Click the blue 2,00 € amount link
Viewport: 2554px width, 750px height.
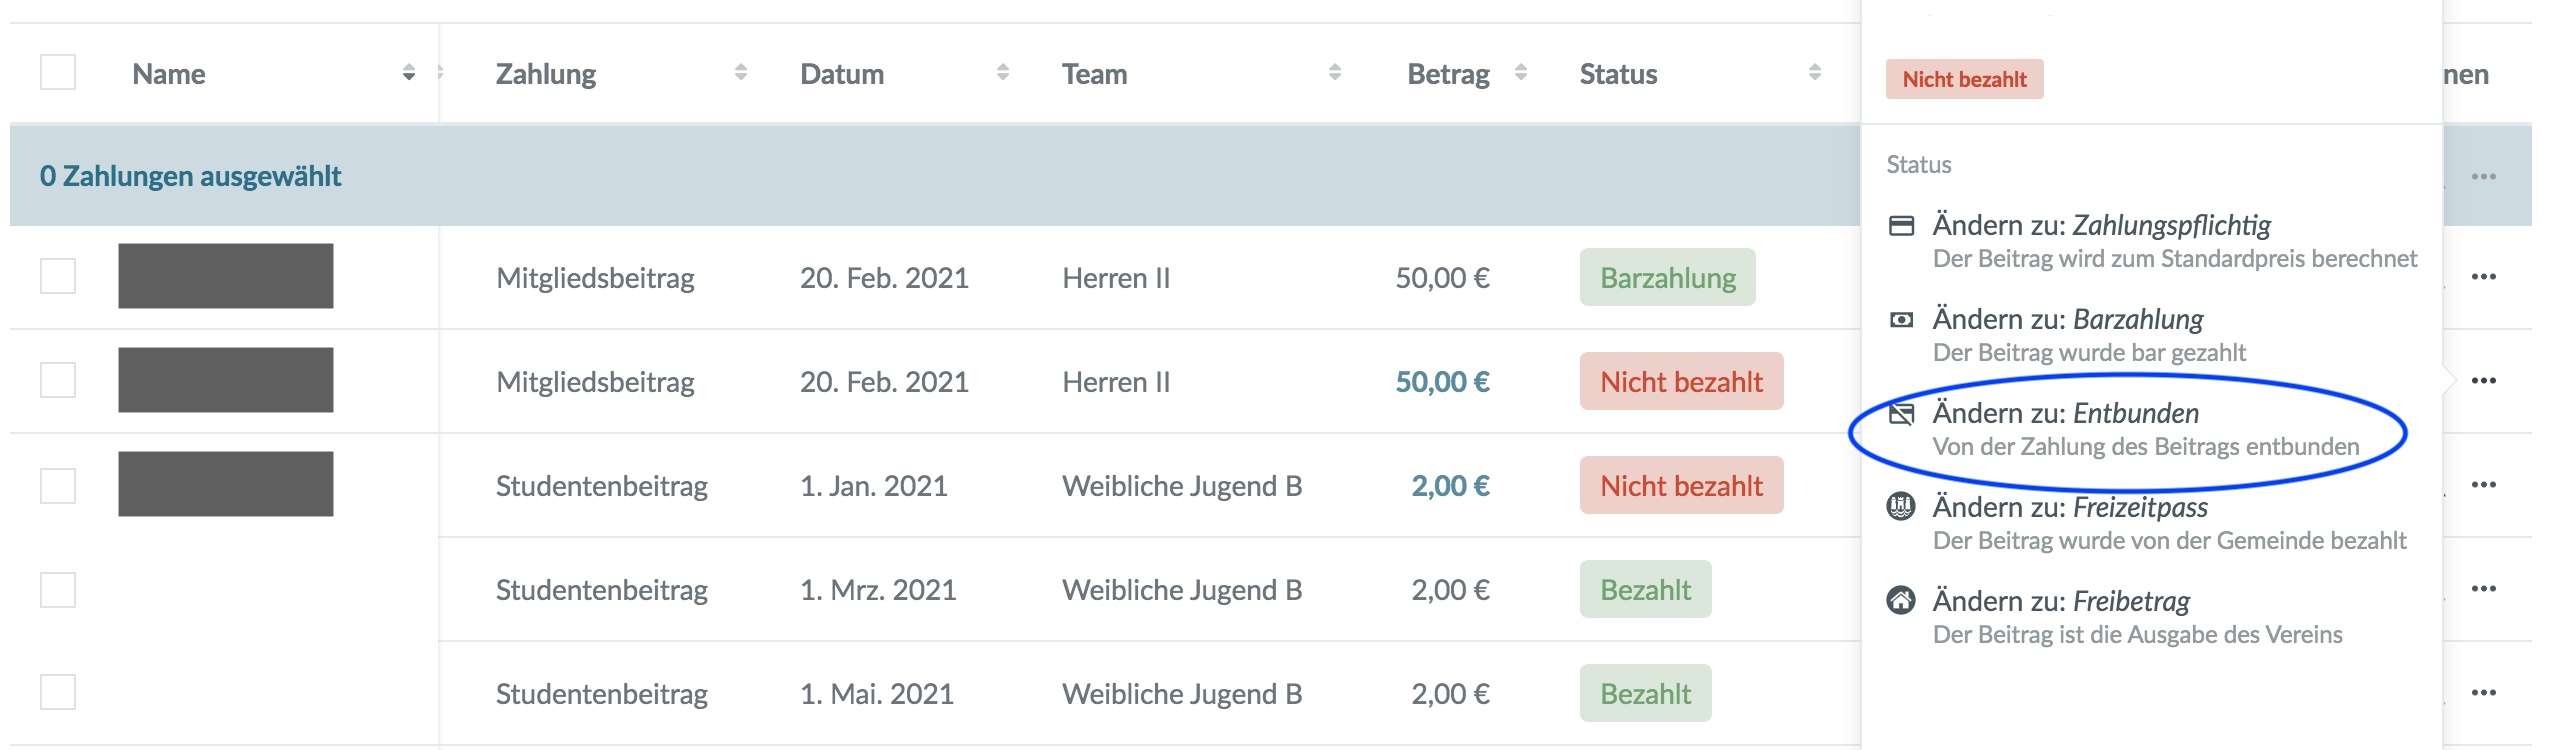click(x=1450, y=486)
